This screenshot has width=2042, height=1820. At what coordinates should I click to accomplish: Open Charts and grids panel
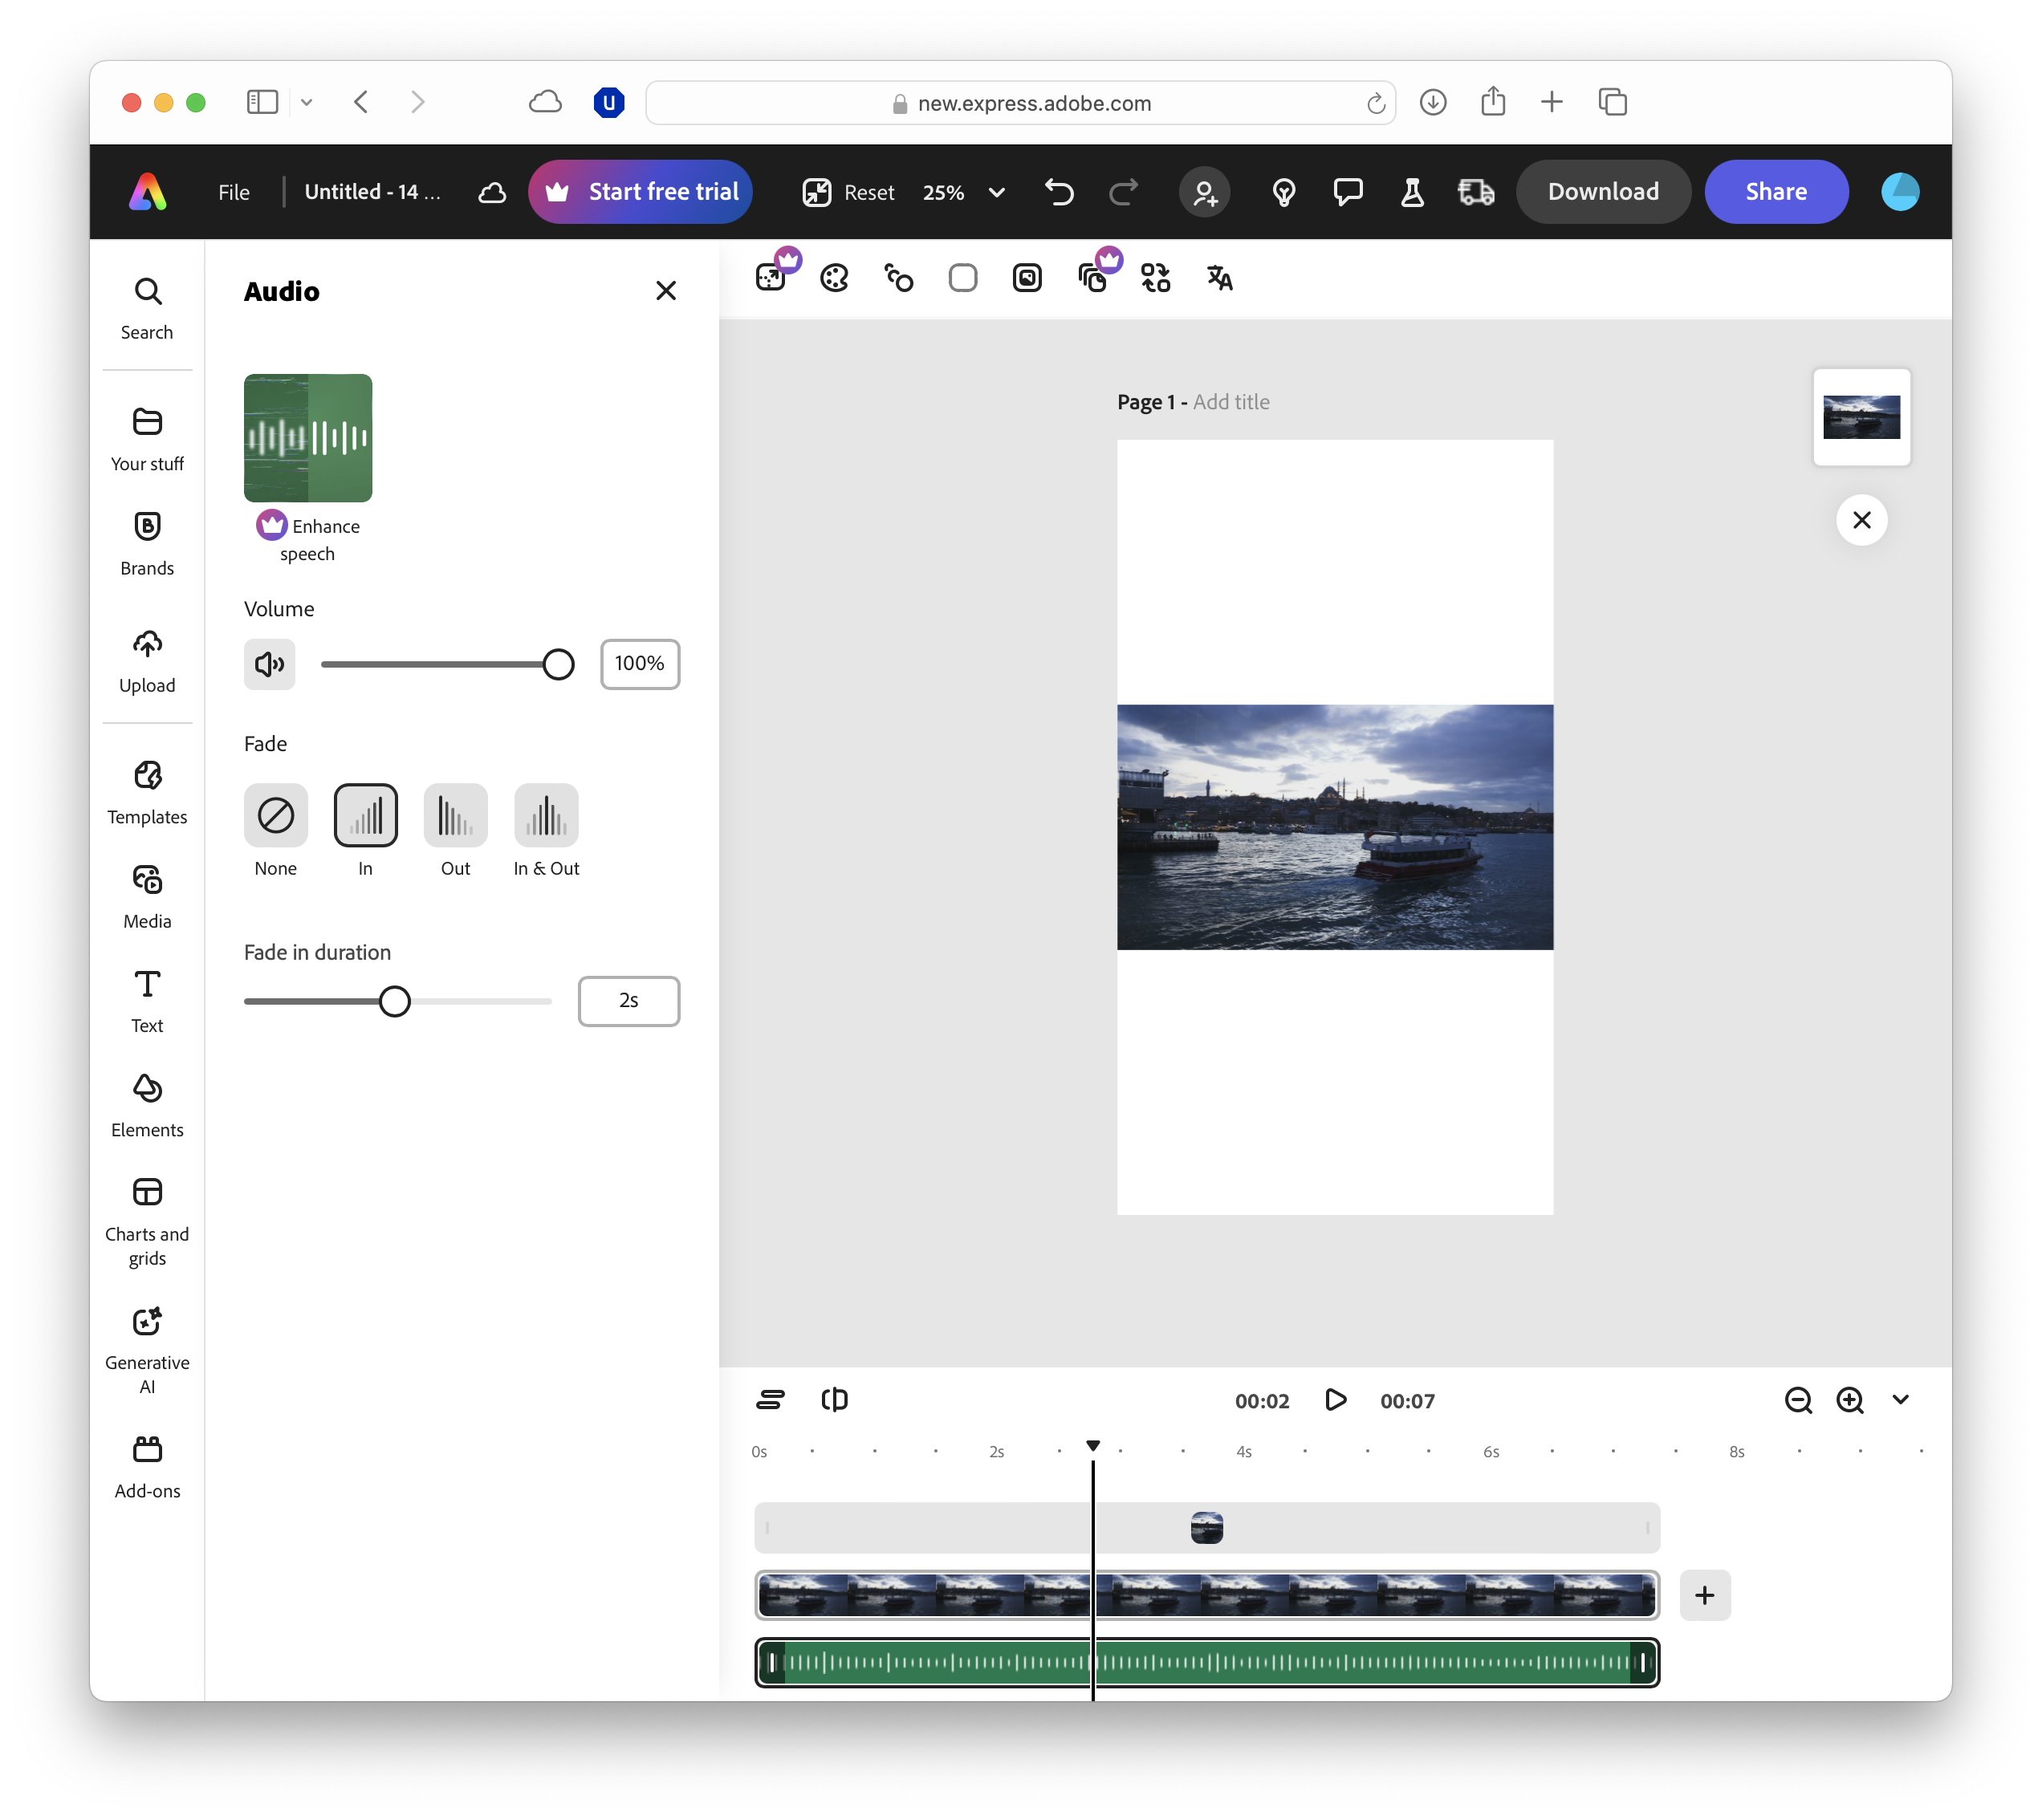tap(147, 1221)
